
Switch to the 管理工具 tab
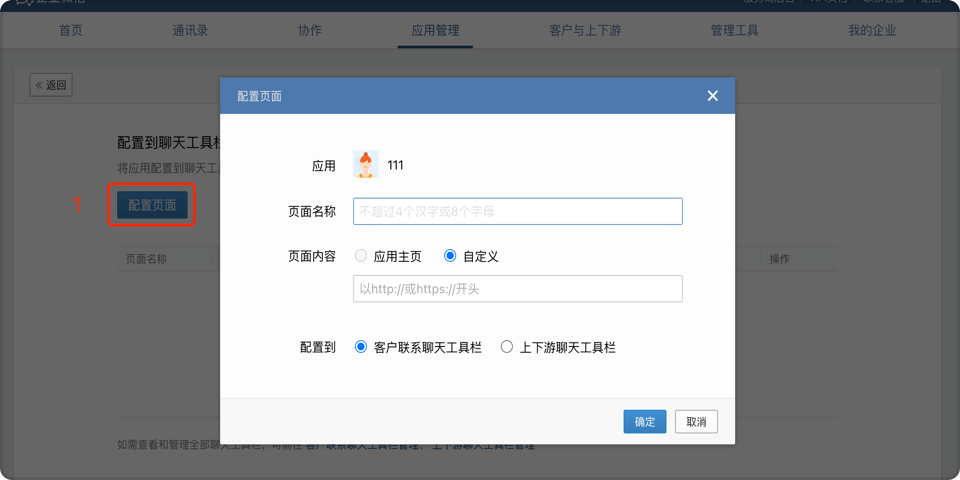tap(734, 30)
